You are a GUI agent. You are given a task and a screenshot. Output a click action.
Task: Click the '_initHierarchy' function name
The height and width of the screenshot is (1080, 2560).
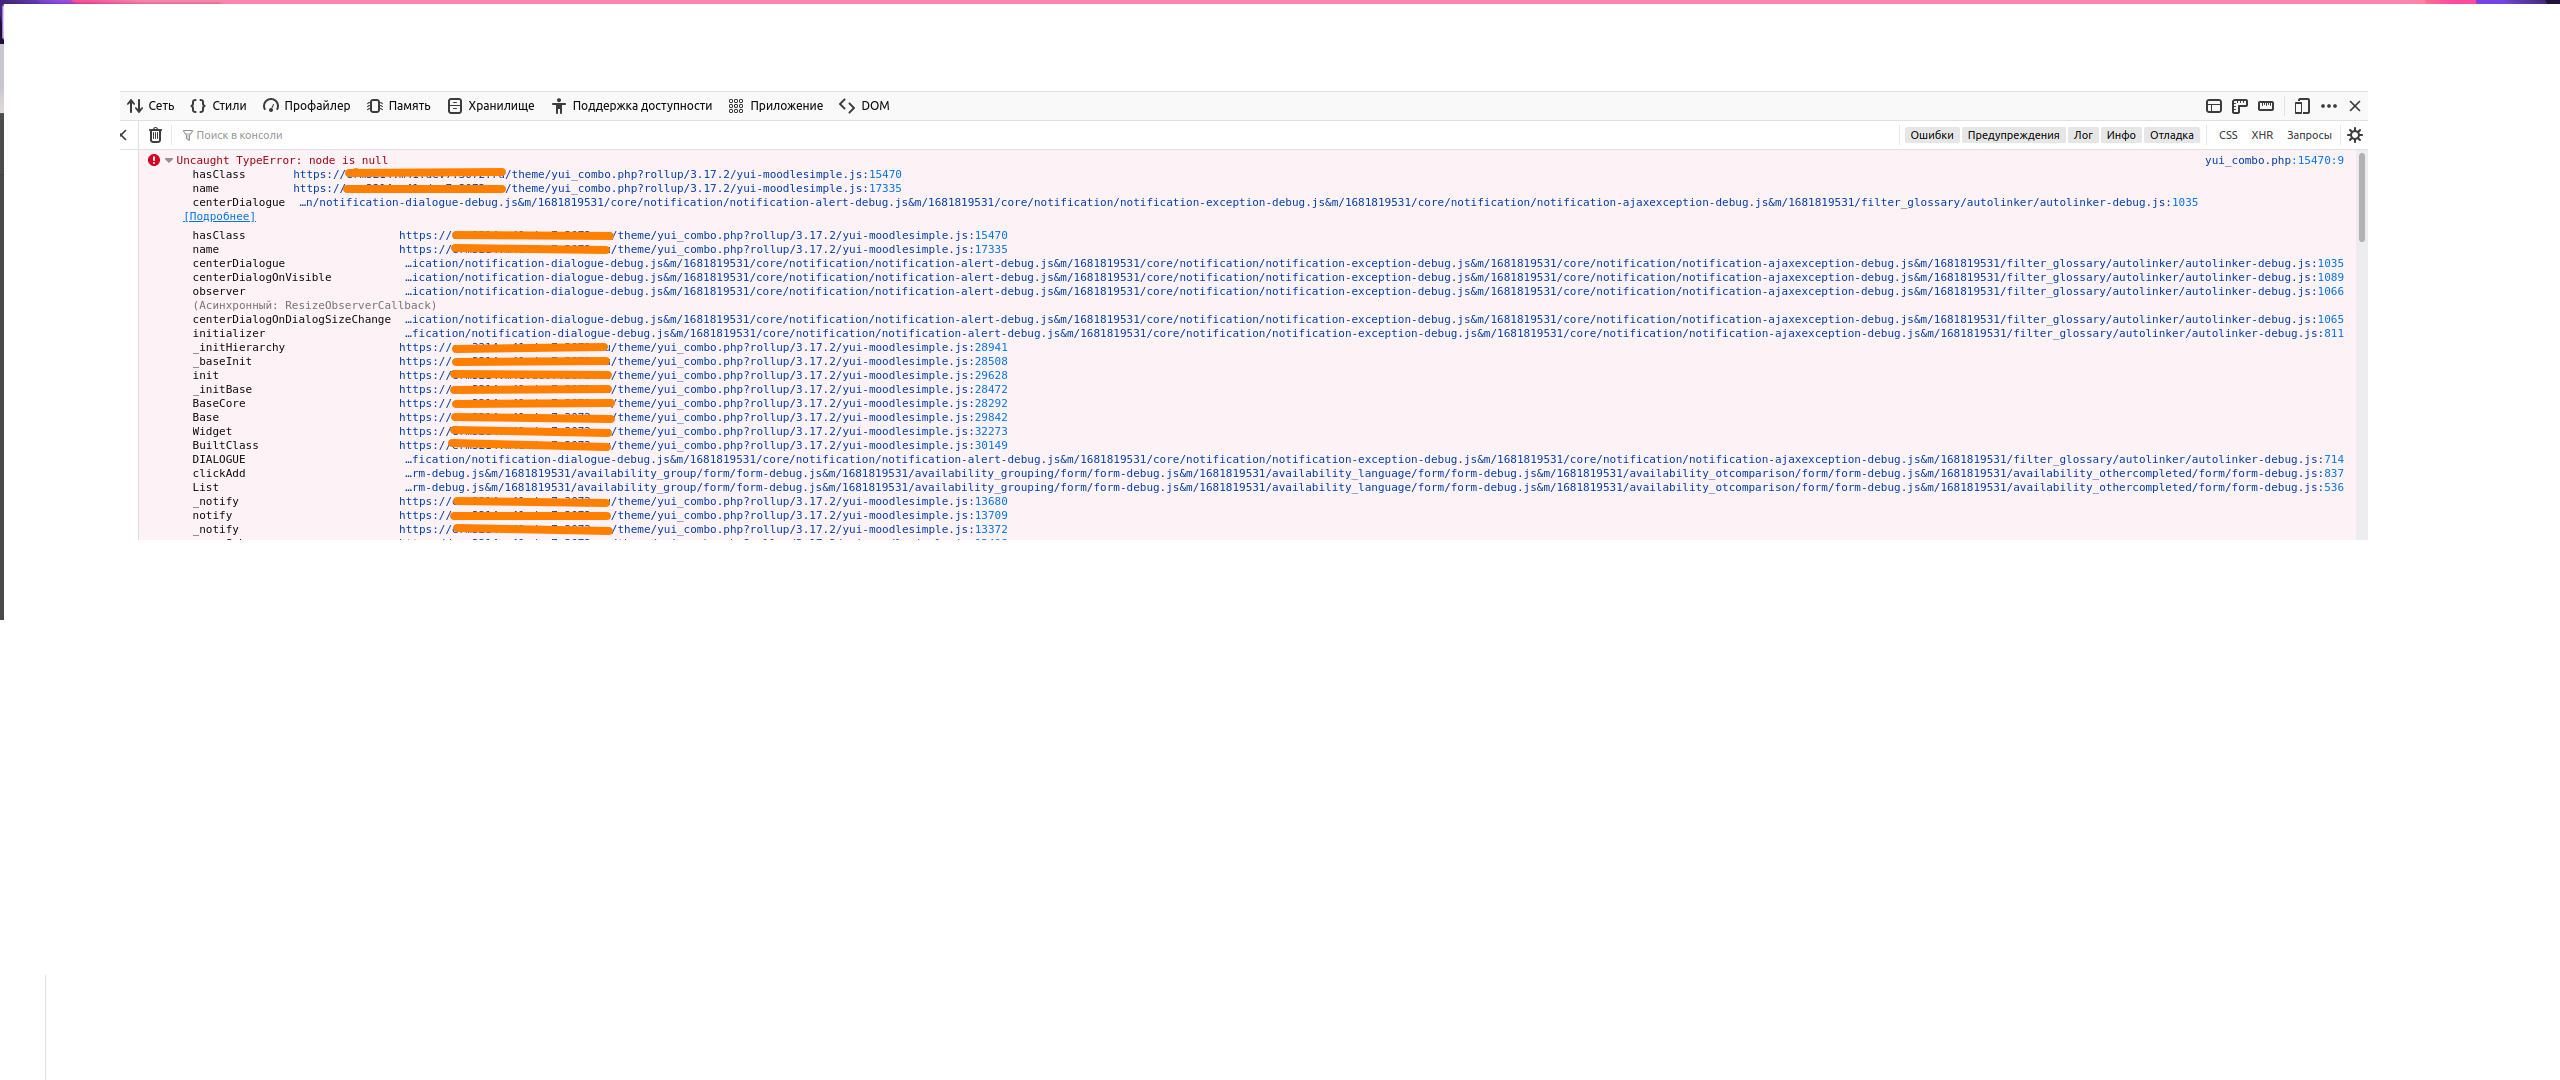(239, 348)
